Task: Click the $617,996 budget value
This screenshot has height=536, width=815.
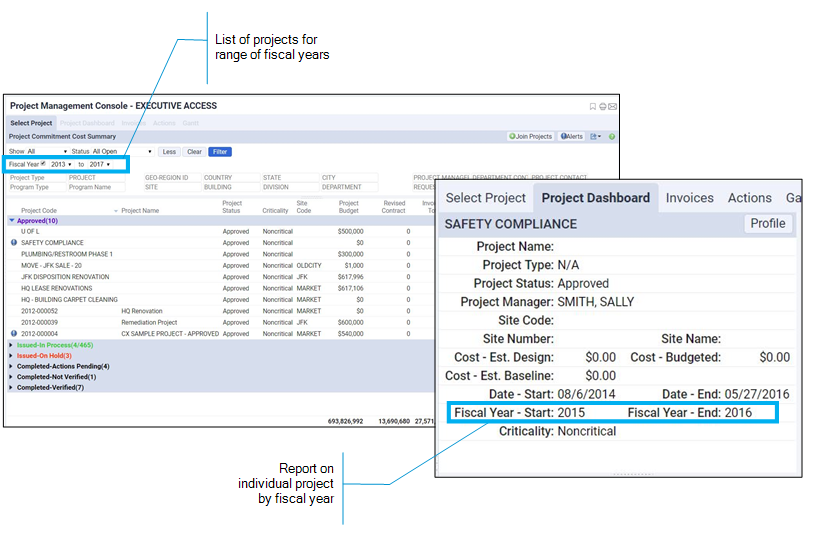Action: click(x=350, y=277)
